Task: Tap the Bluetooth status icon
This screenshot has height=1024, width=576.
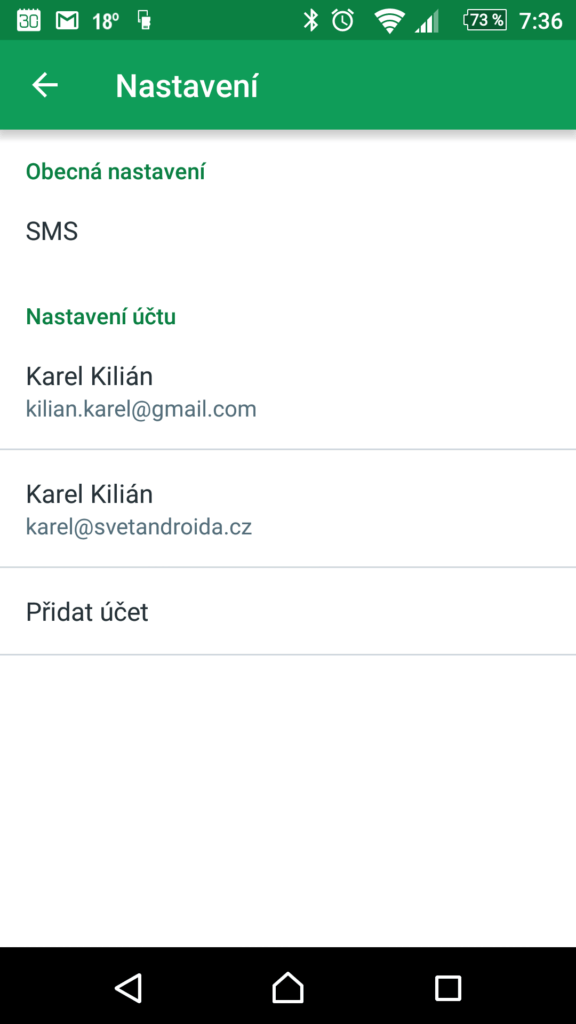Action: tap(310, 20)
